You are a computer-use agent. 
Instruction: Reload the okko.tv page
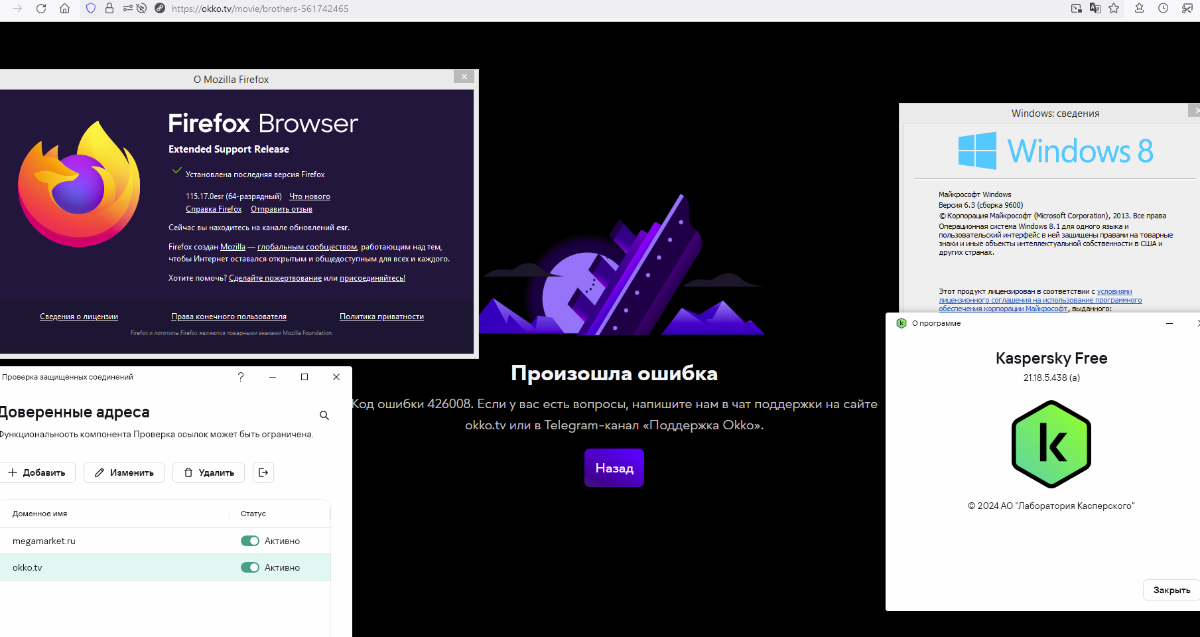(x=41, y=8)
